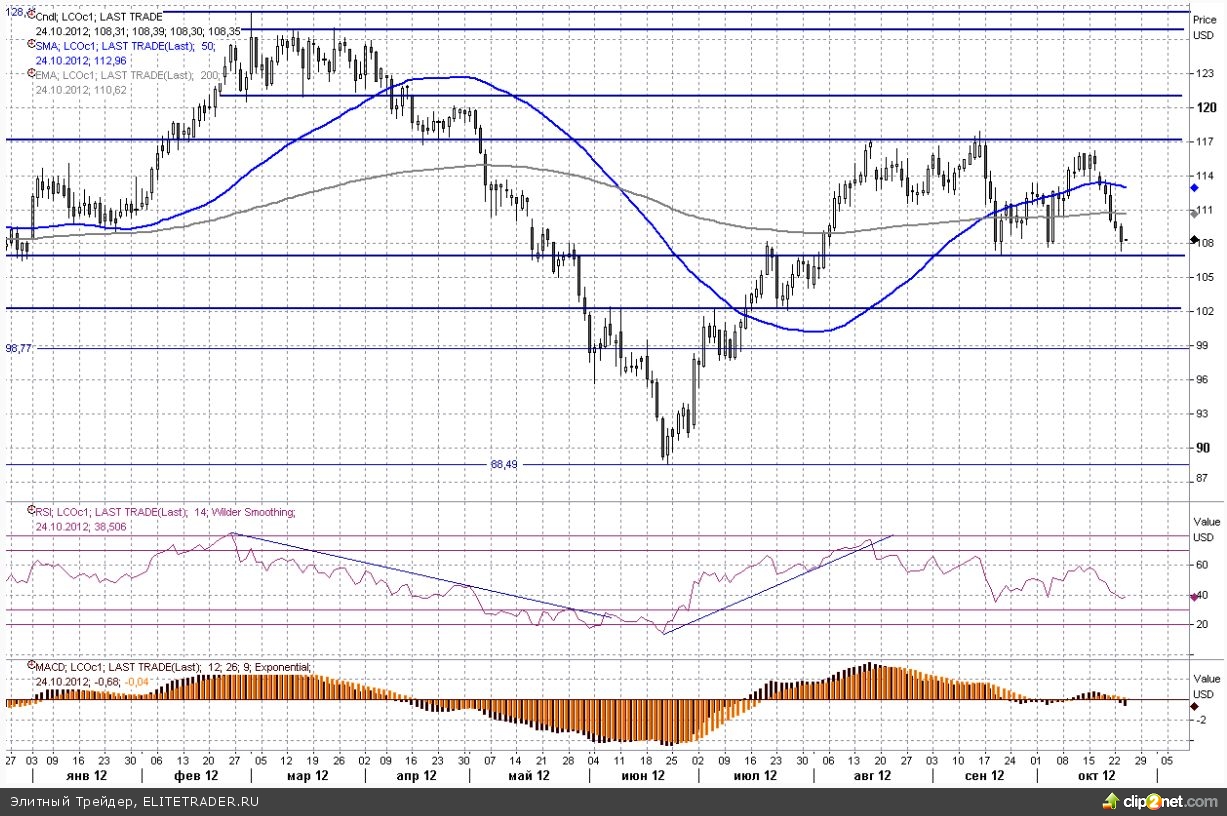Click the EMA 200 legend icon
Viewport: 1227px width, 816px height.
click(x=31, y=75)
